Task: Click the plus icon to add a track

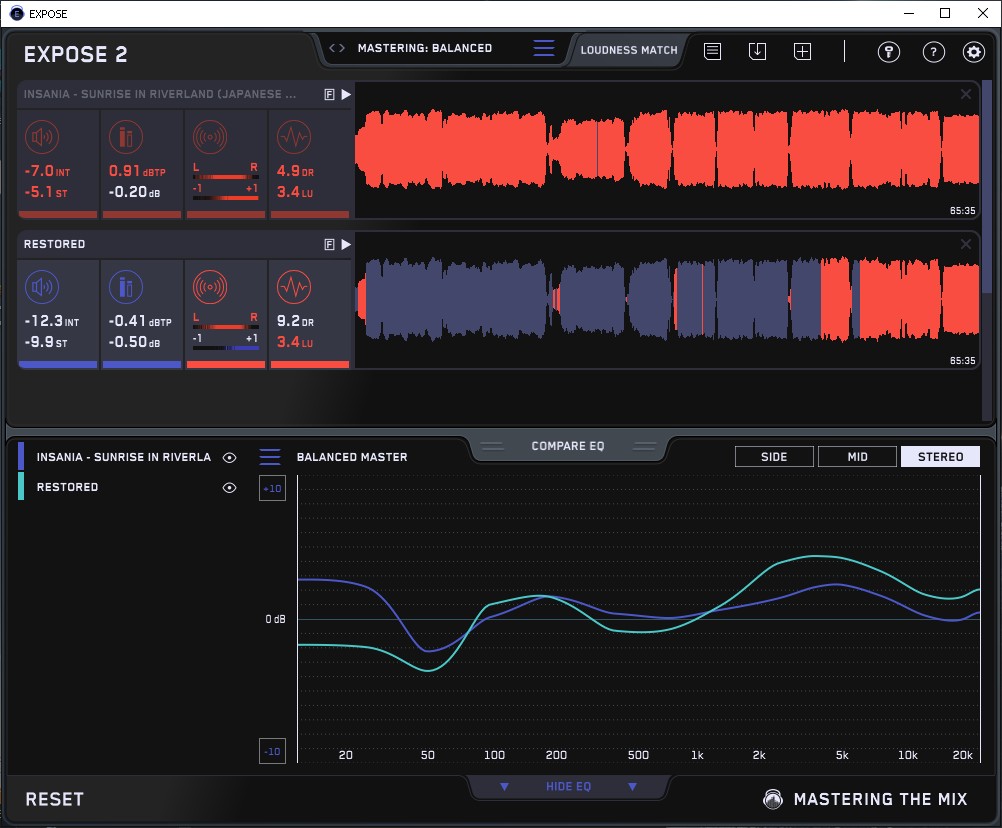Action: pyautogui.click(x=802, y=51)
